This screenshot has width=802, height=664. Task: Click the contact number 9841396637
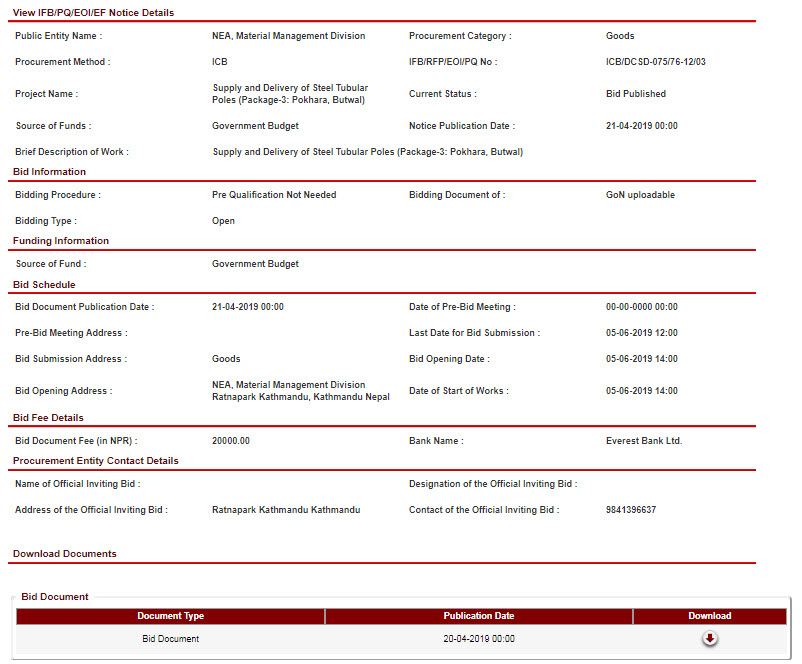[x=630, y=510]
